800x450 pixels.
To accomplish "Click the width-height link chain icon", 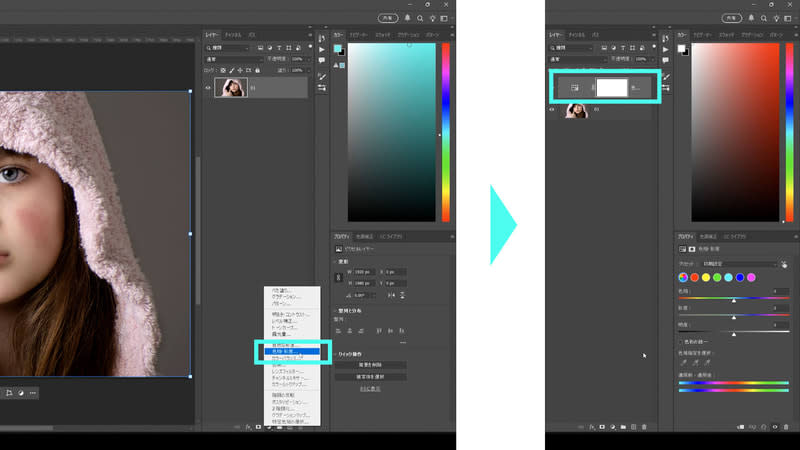I will (x=337, y=277).
